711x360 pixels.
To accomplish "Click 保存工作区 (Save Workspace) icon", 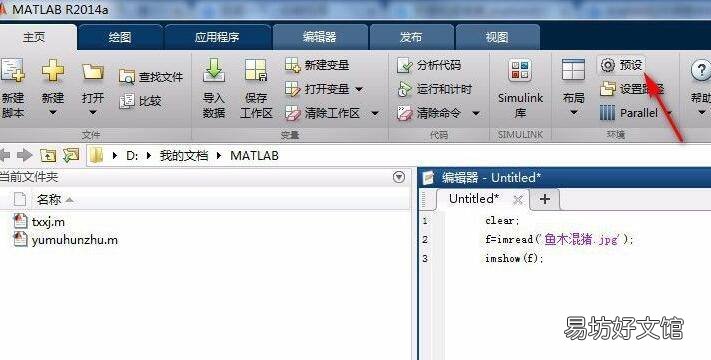I will pos(256,70).
